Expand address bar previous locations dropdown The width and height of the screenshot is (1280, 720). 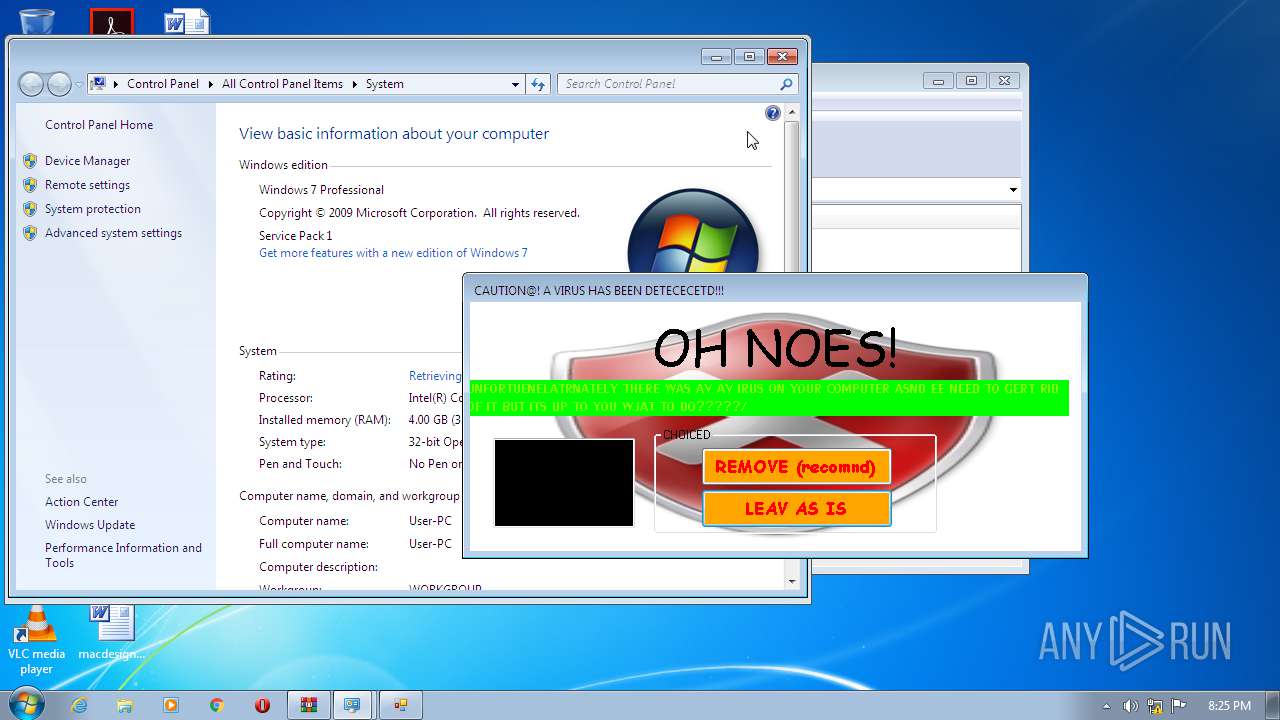[516, 84]
